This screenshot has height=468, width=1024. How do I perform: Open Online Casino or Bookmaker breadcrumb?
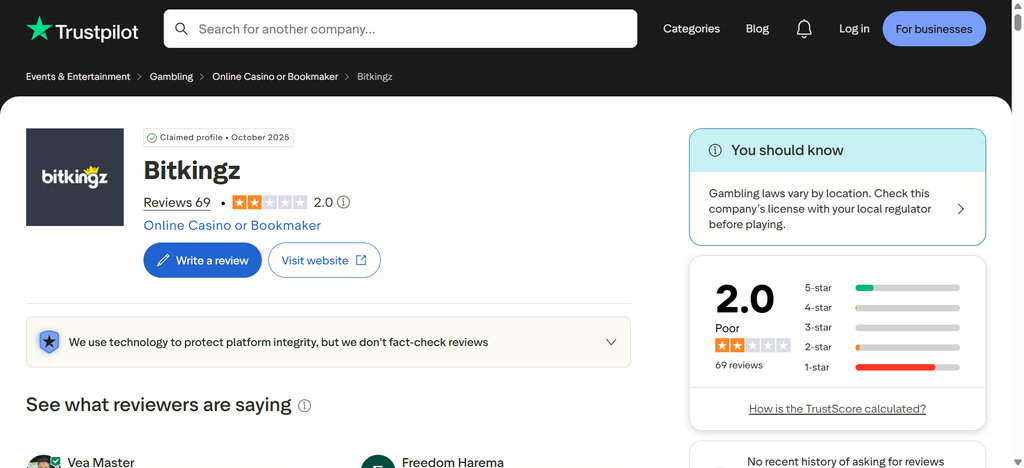point(275,76)
